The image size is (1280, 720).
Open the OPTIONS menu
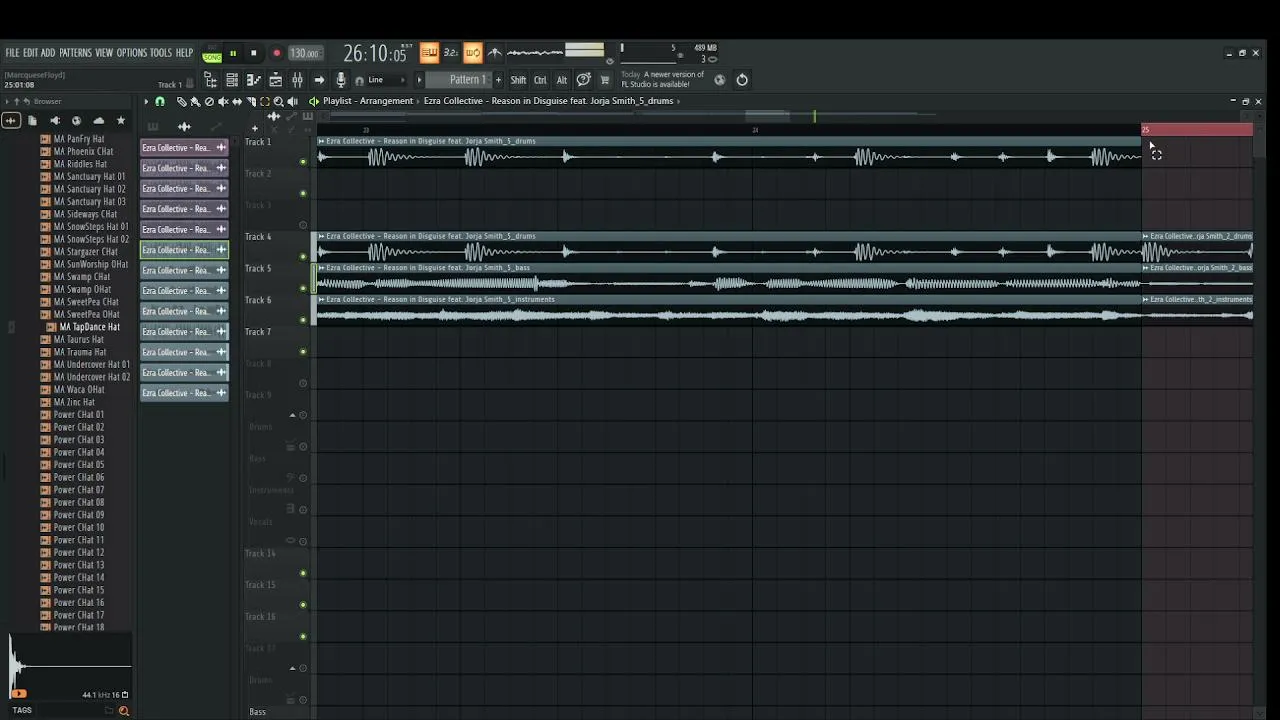pyautogui.click(x=131, y=53)
